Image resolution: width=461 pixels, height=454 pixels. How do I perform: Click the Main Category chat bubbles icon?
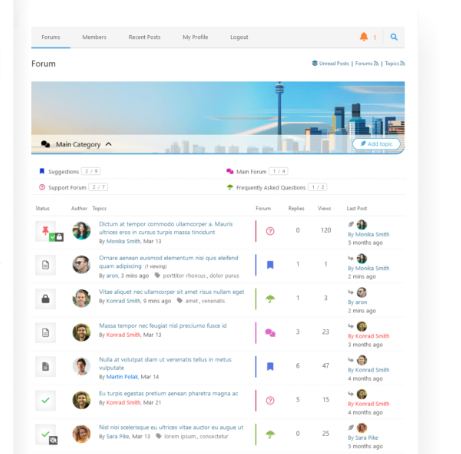[x=45, y=144]
